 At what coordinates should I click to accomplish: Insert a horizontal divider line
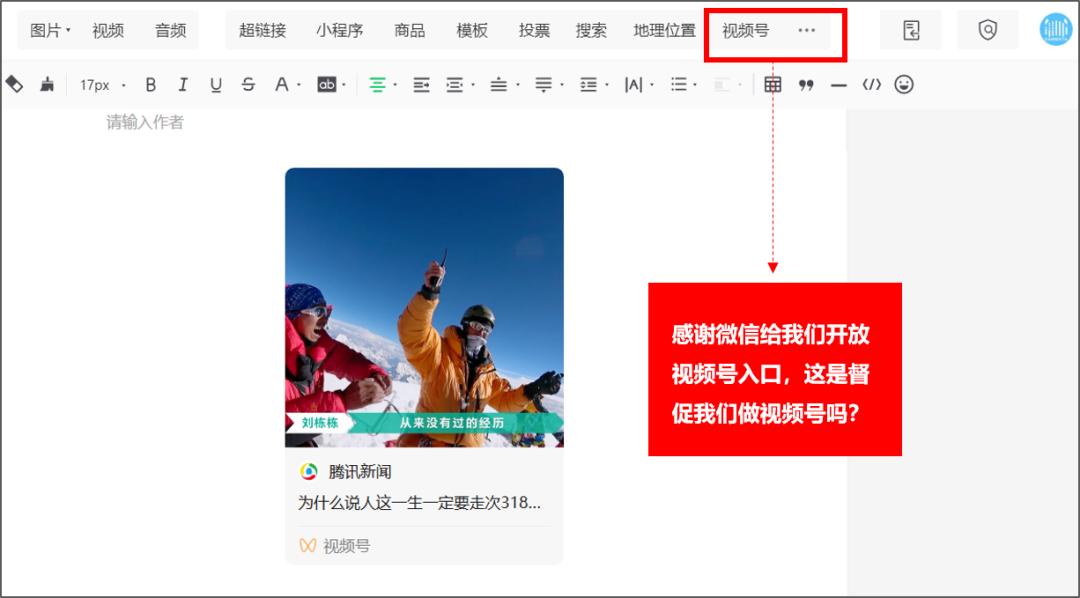click(838, 85)
